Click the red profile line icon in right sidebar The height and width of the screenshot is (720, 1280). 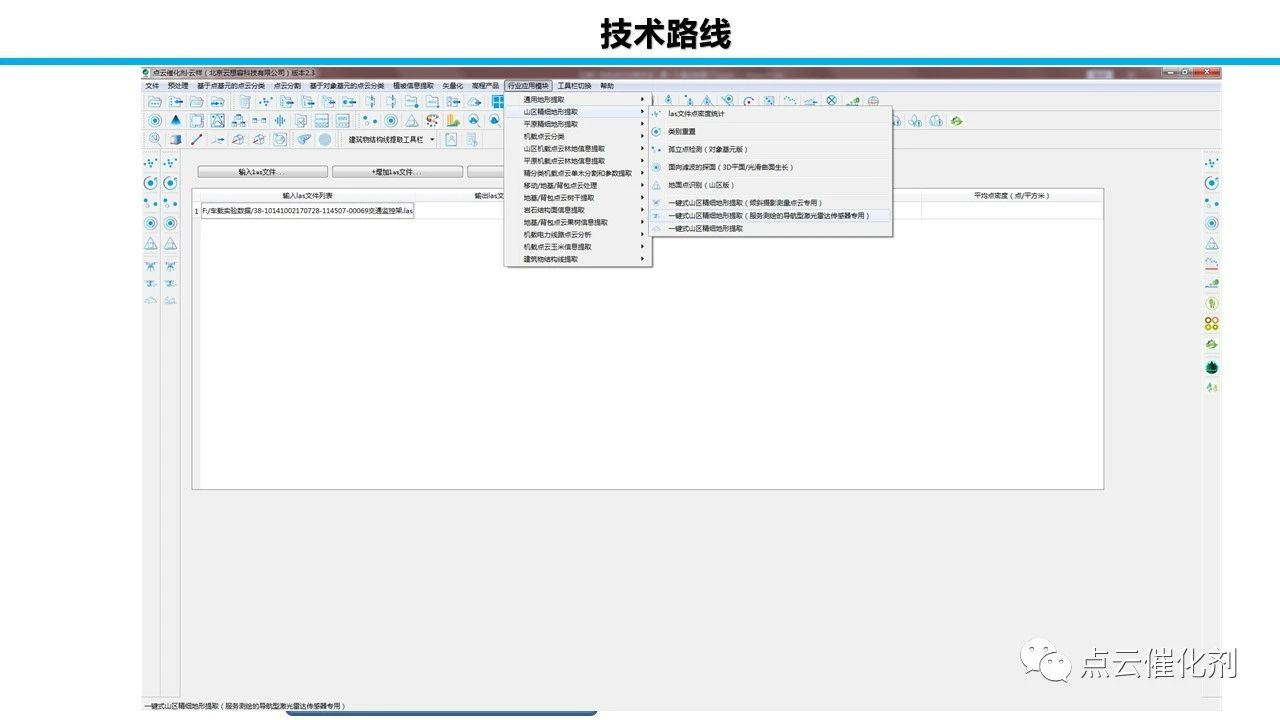click(1212, 264)
